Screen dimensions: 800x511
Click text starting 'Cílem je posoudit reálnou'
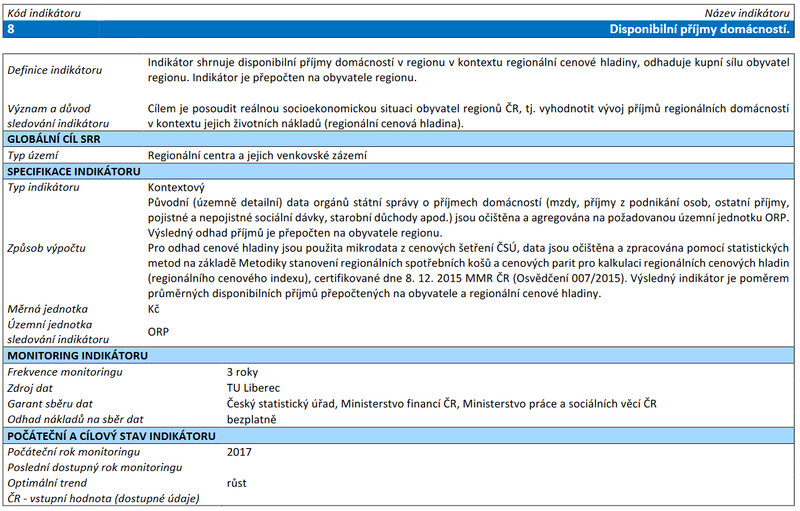point(468,116)
